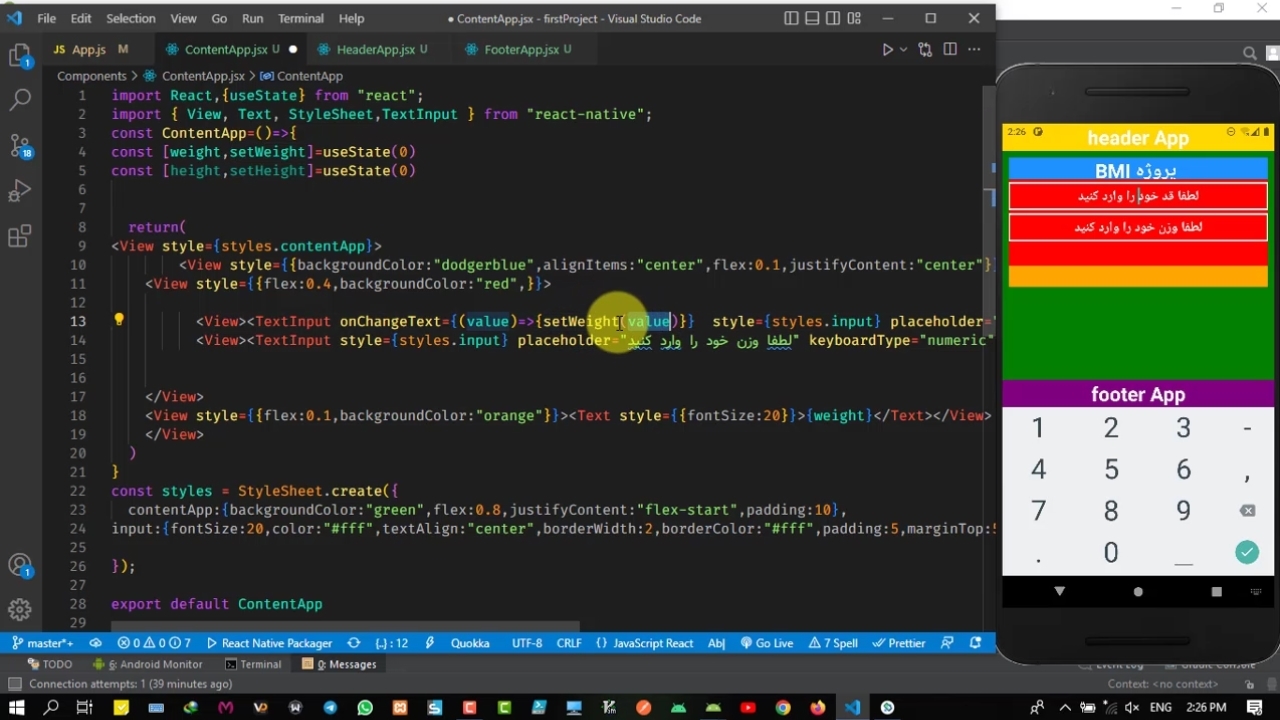1280x720 pixels.
Task: Toggle the bottom panel layout button
Action: pos(812,18)
